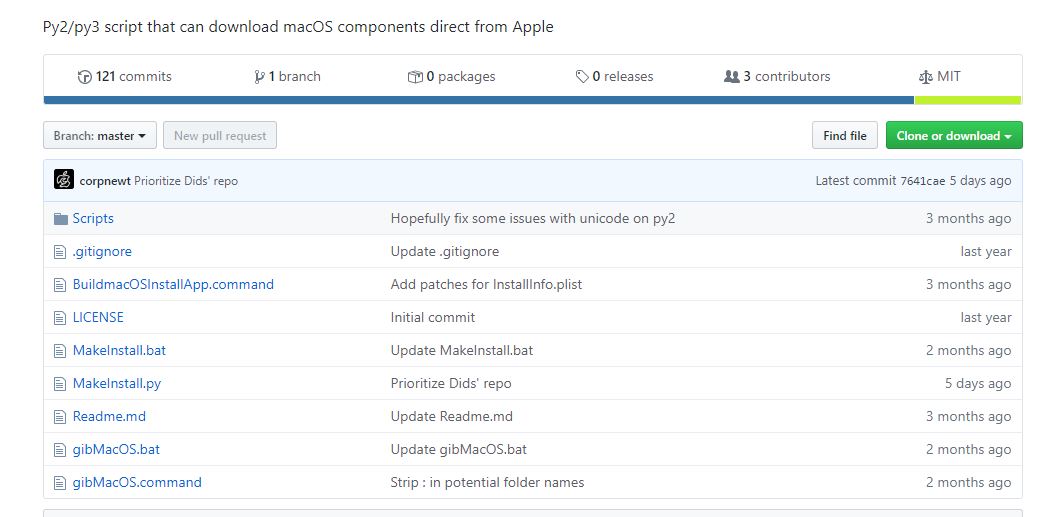Click the packages box icon
The height and width of the screenshot is (517, 1061).
pyautogui.click(x=415, y=77)
